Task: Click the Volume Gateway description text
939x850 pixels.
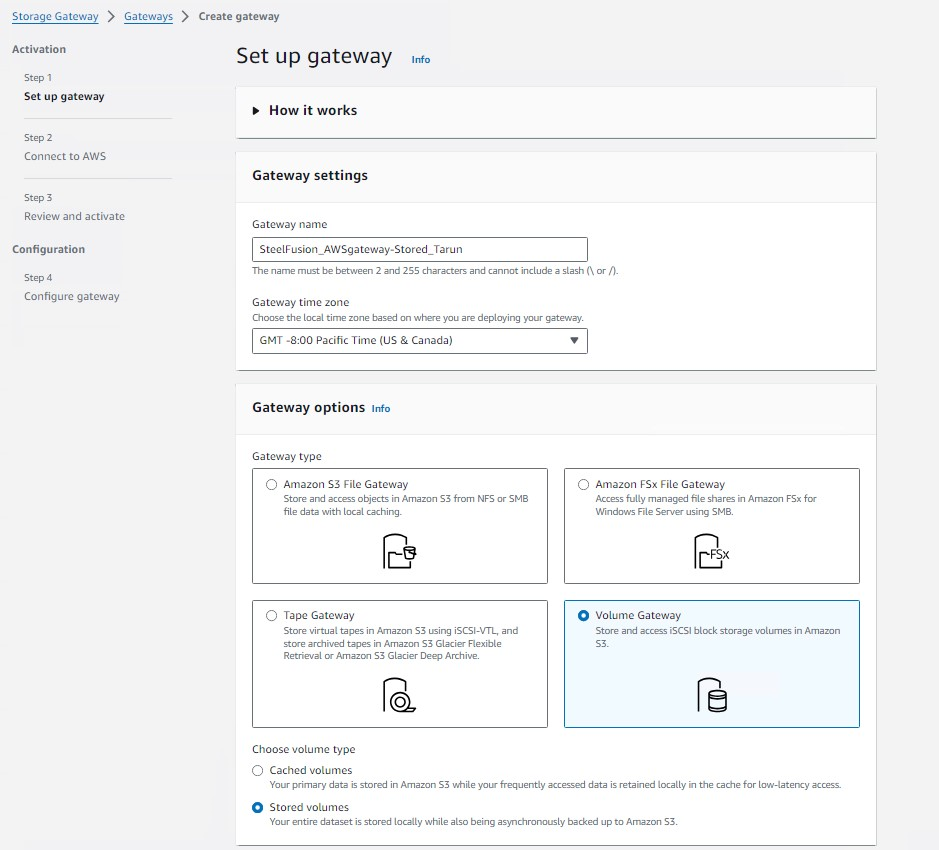Action: (717, 637)
